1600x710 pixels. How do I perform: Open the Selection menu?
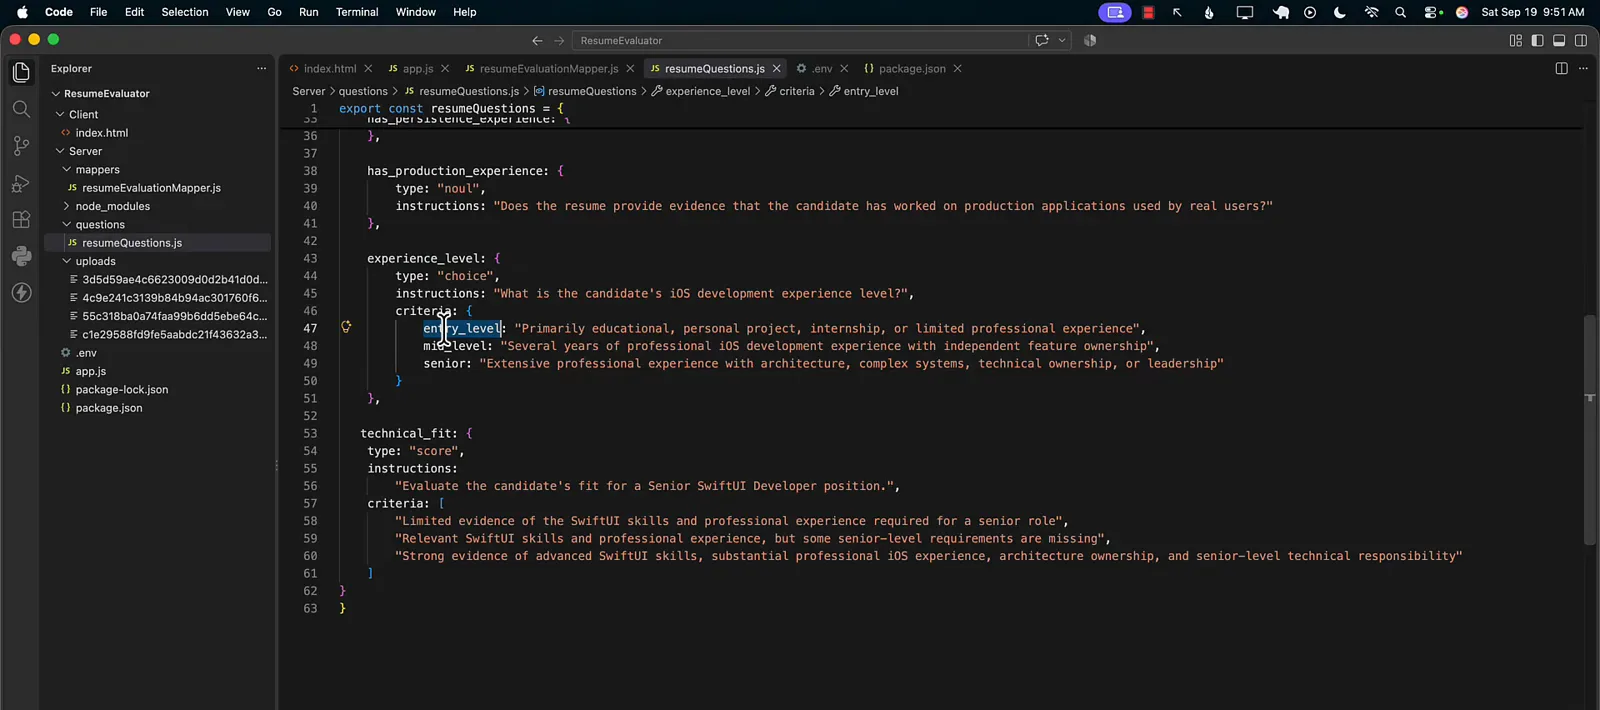pyautogui.click(x=185, y=12)
